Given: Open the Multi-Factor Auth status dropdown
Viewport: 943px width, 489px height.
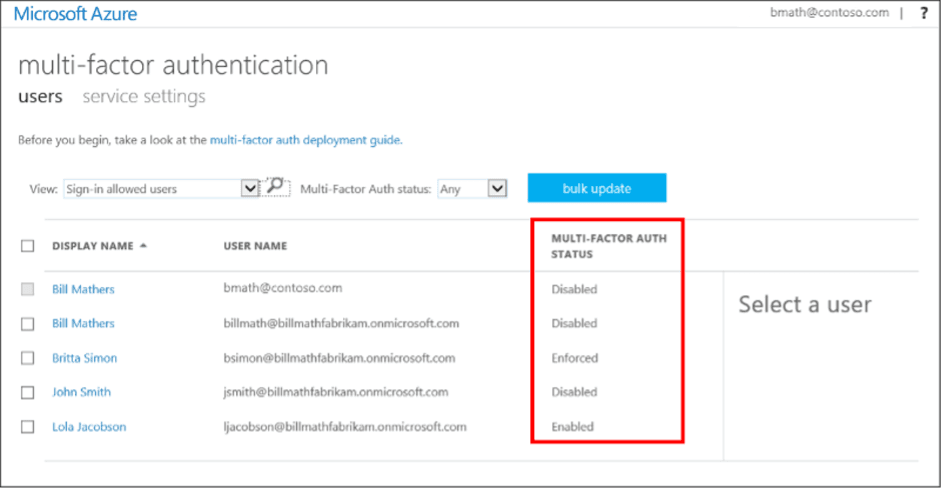Looking at the screenshot, I should [x=497, y=188].
